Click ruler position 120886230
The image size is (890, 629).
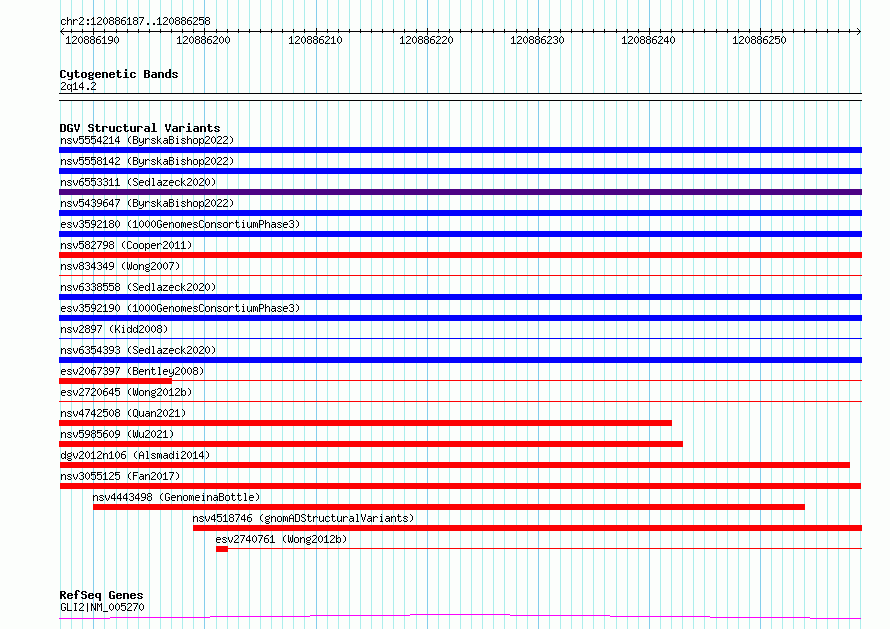pyautogui.click(x=537, y=40)
